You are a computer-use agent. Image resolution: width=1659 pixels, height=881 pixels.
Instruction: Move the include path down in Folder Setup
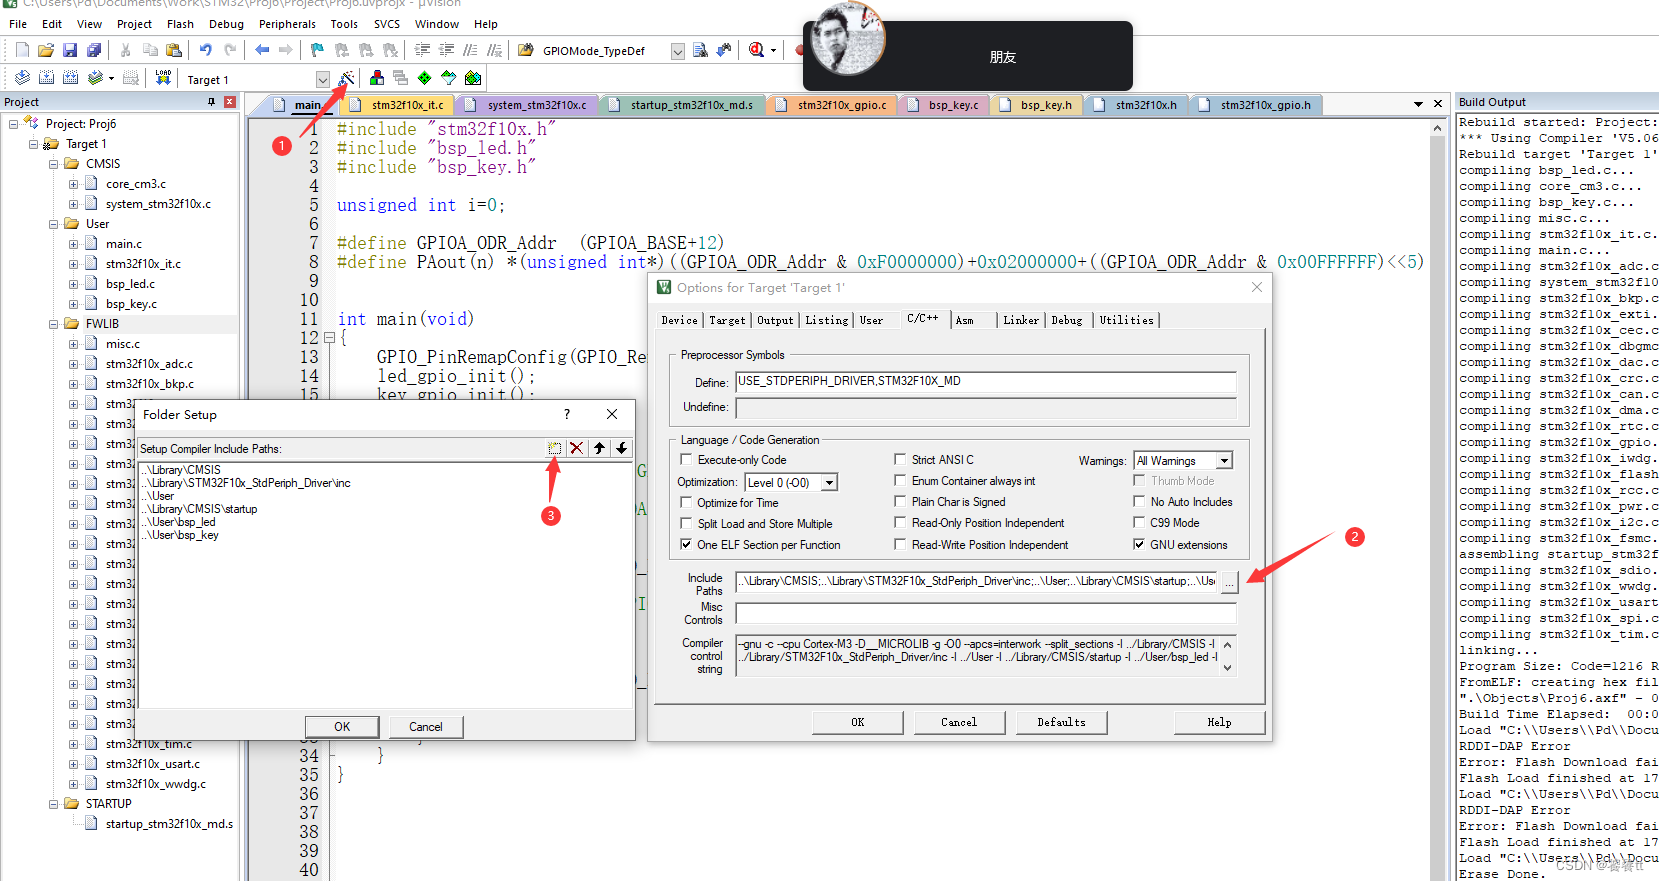[x=621, y=448]
